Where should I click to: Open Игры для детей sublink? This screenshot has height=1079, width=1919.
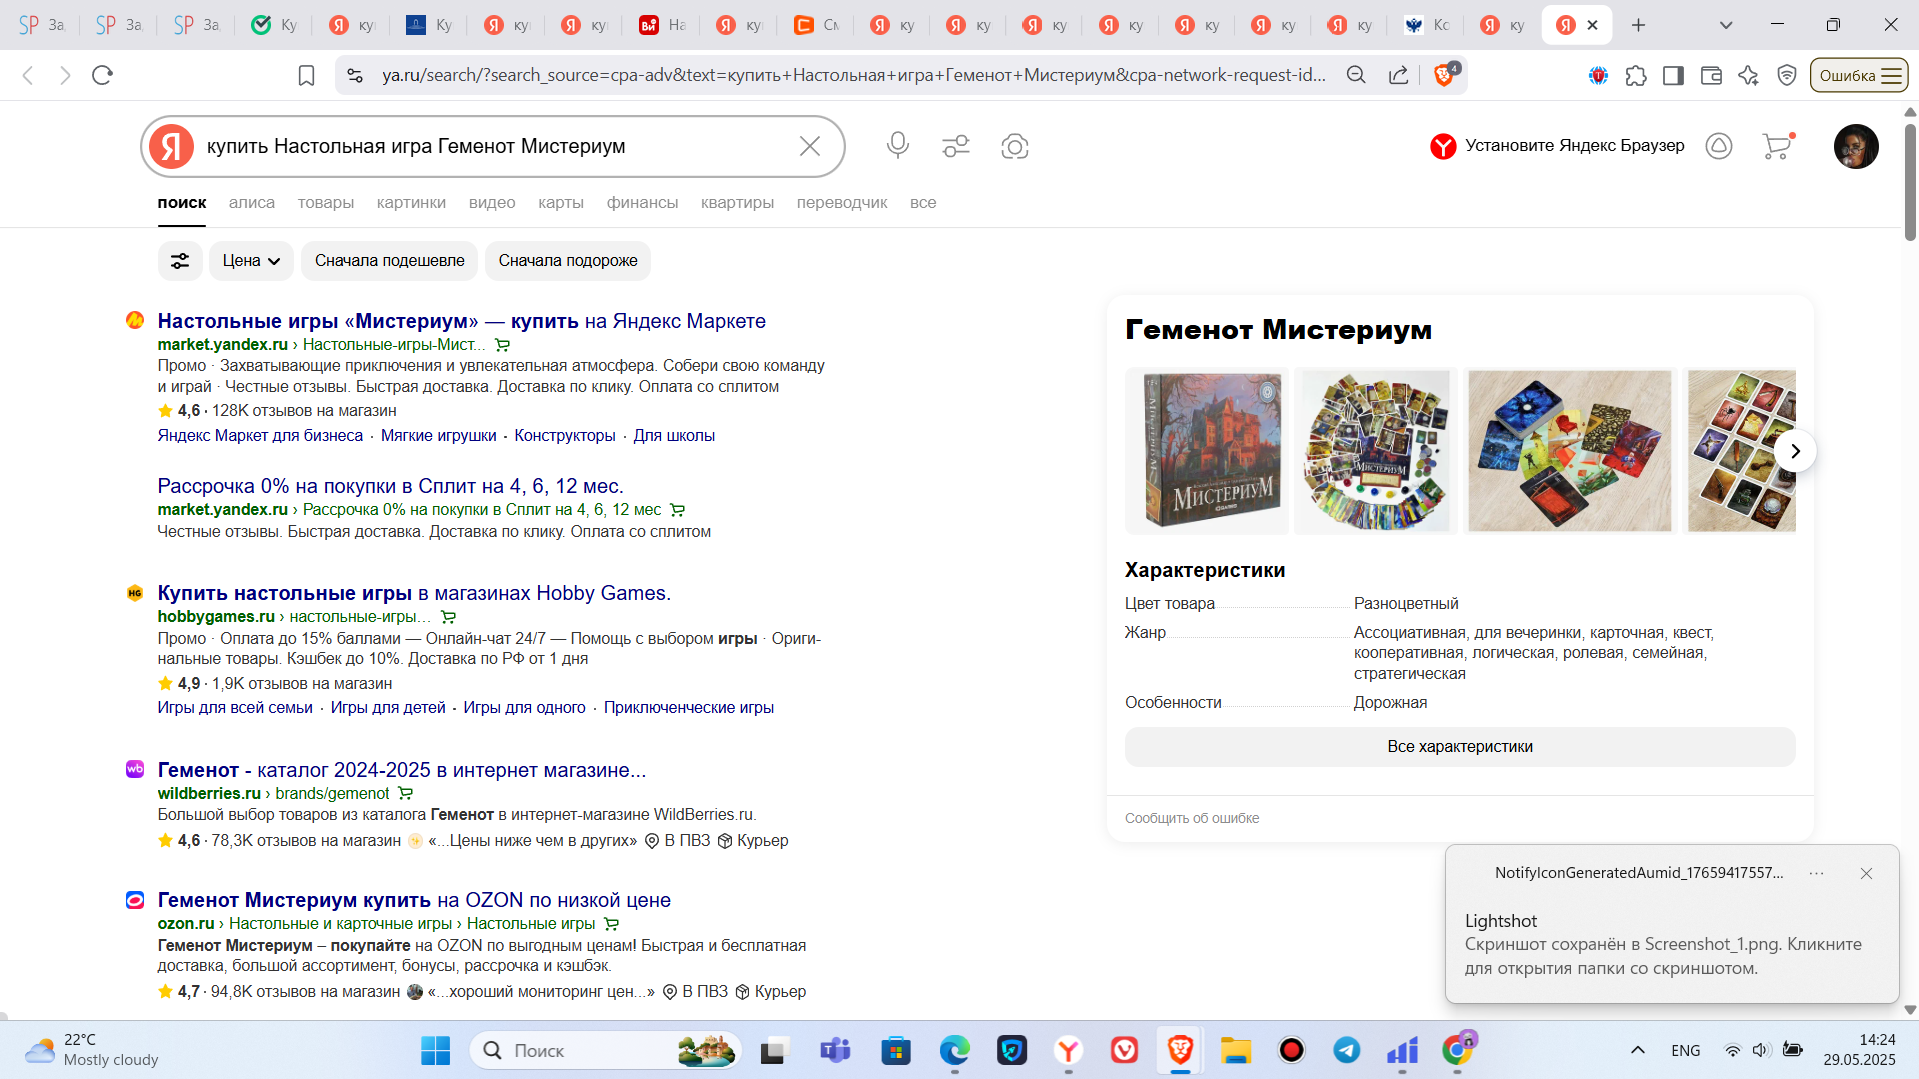388,708
